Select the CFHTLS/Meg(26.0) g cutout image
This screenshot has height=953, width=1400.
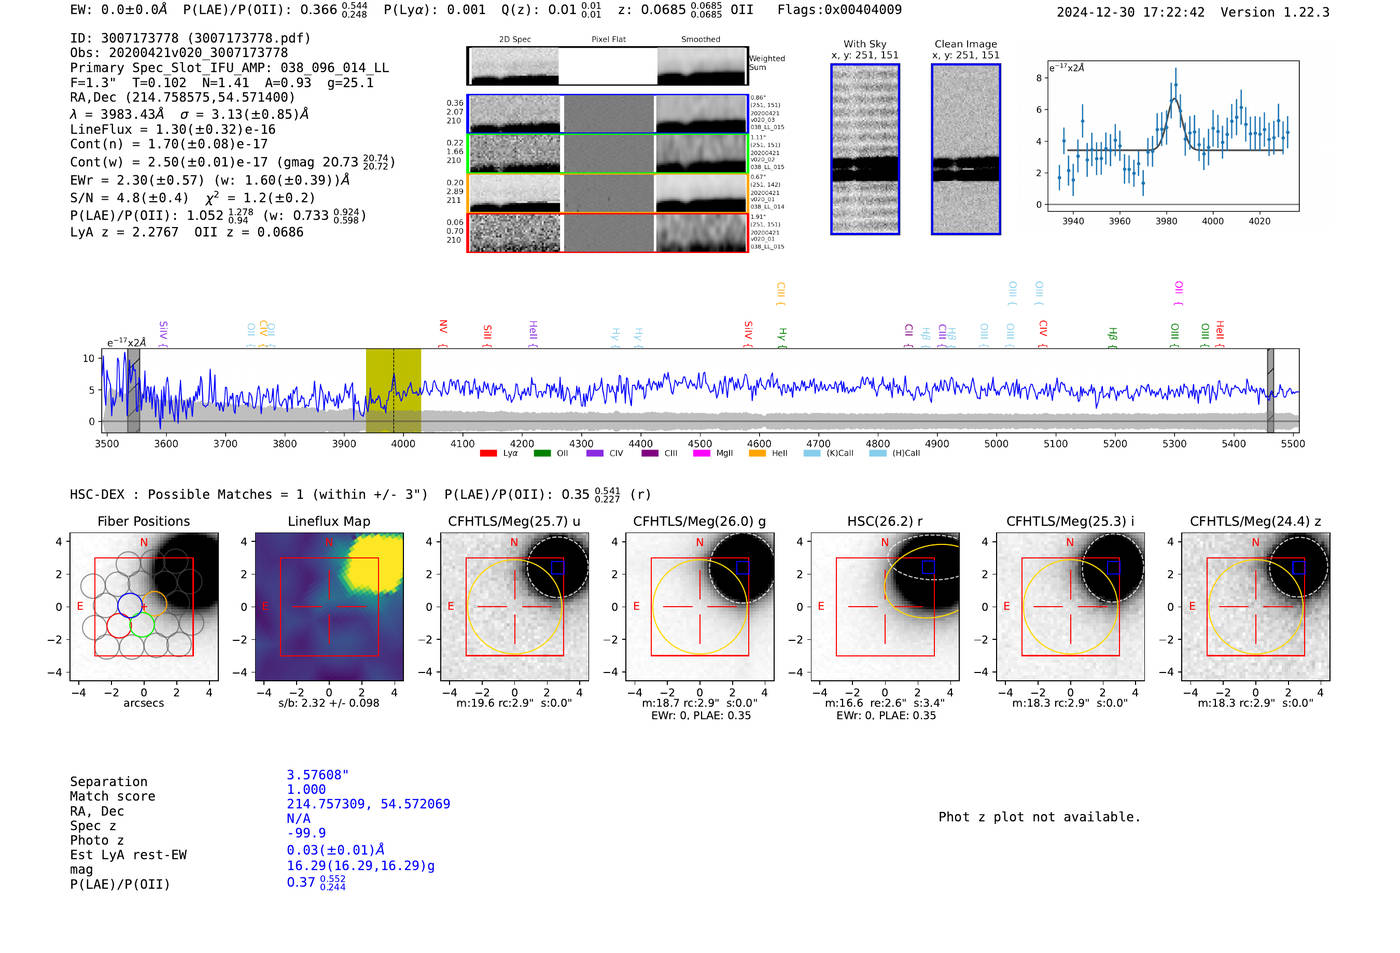[699, 606]
